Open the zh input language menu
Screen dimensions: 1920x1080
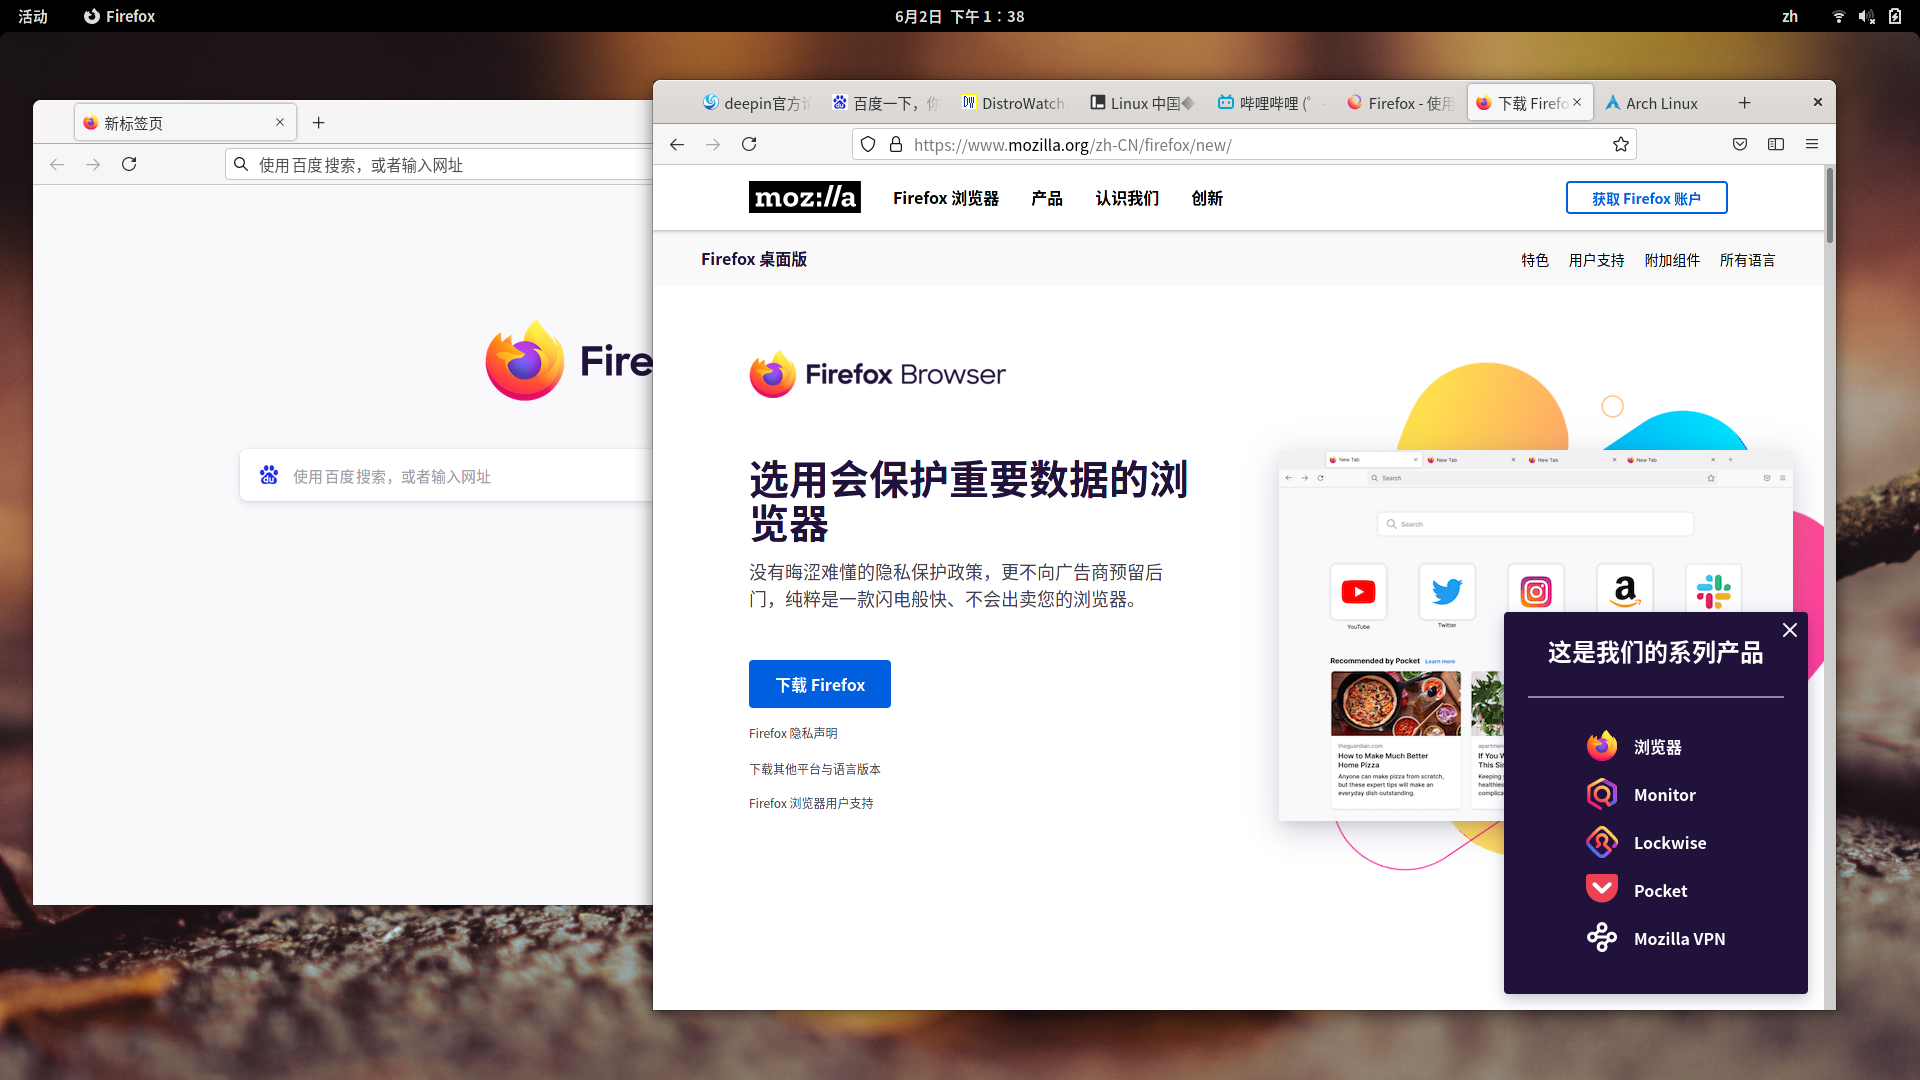coord(1790,16)
